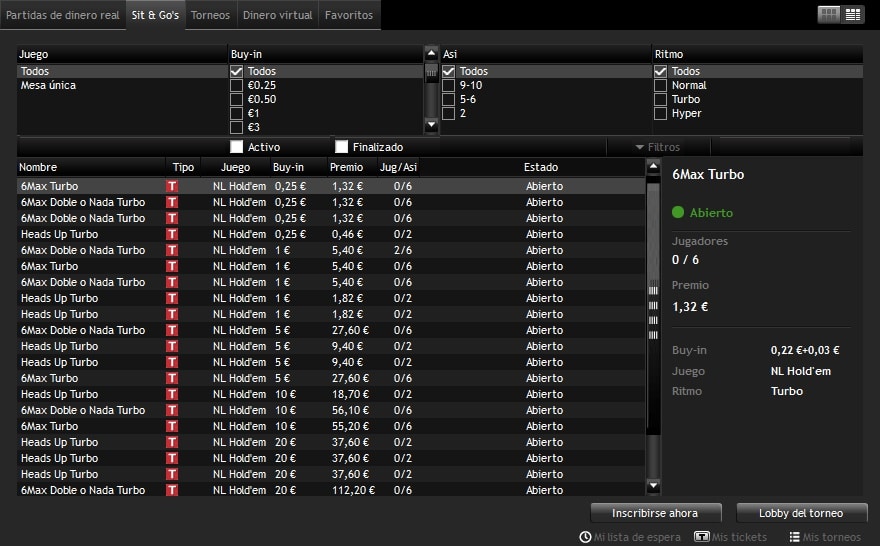Open the Dinero virtual tab

pos(278,15)
